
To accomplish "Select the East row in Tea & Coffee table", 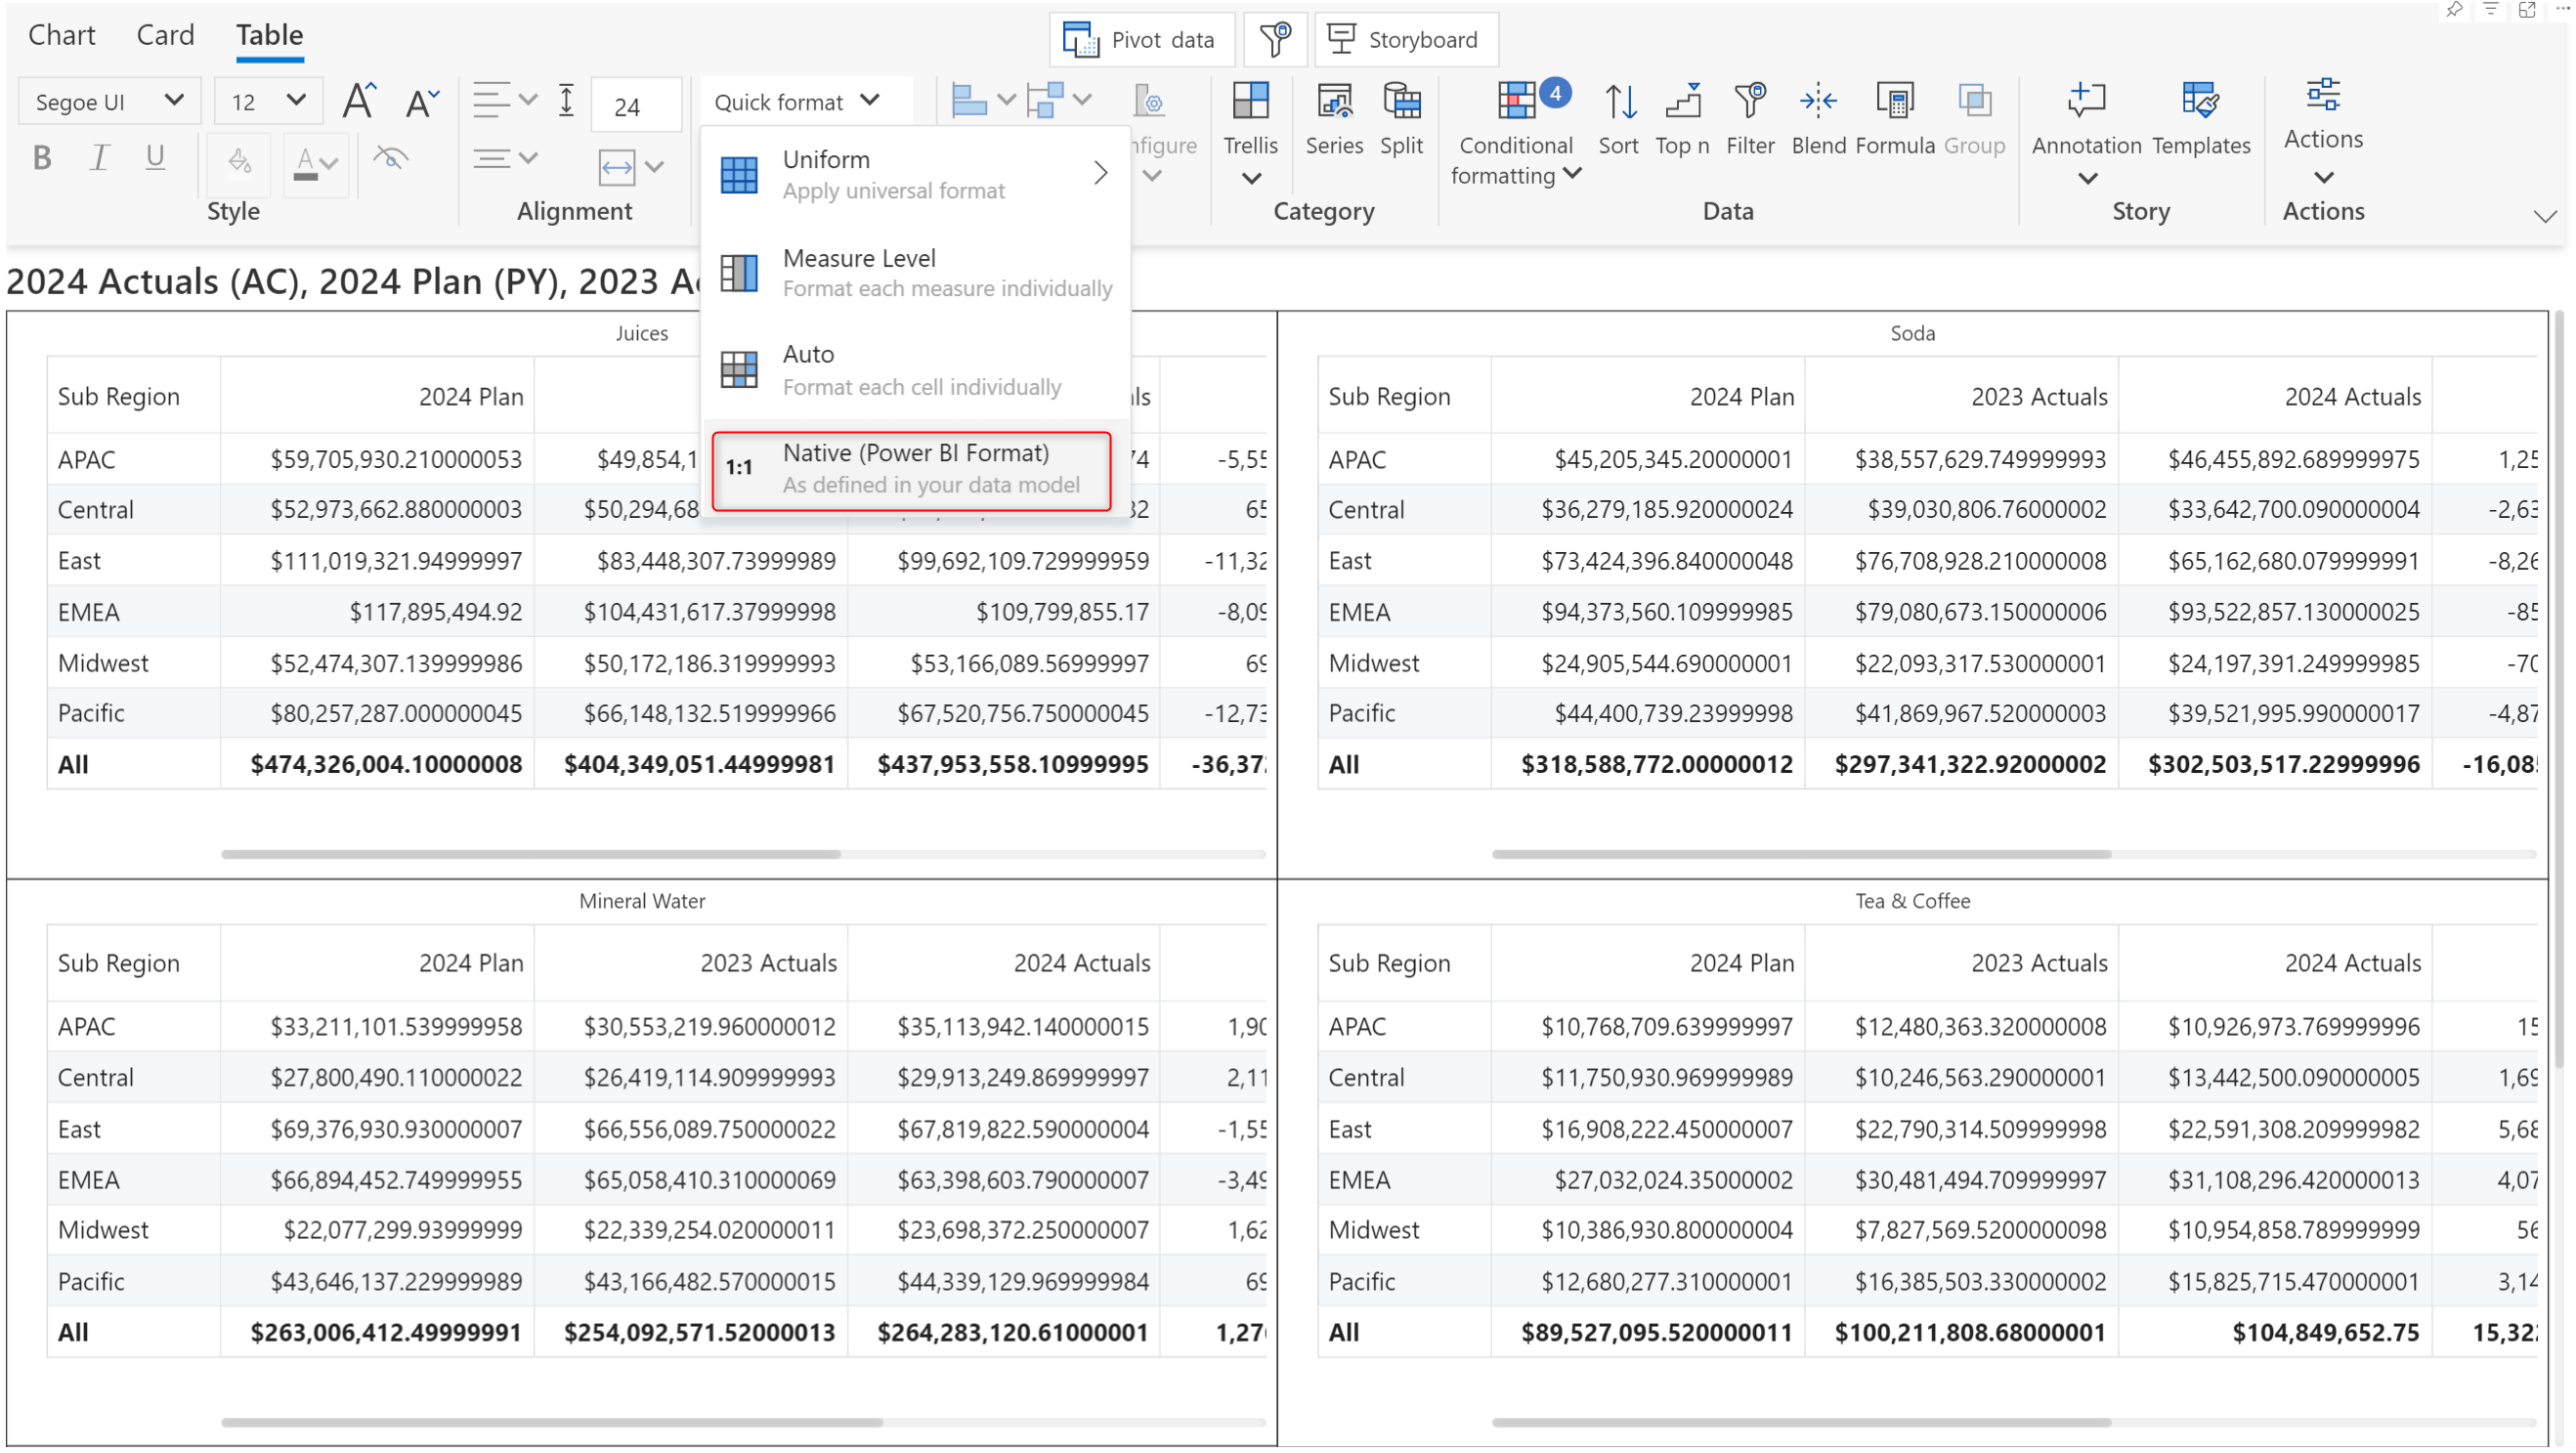I will pos(1926,1129).
